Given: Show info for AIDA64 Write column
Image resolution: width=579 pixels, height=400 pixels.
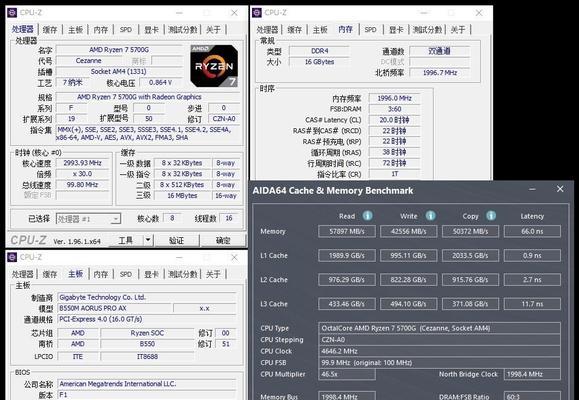Looking at the screenshot, I should (x=431, y=216).
